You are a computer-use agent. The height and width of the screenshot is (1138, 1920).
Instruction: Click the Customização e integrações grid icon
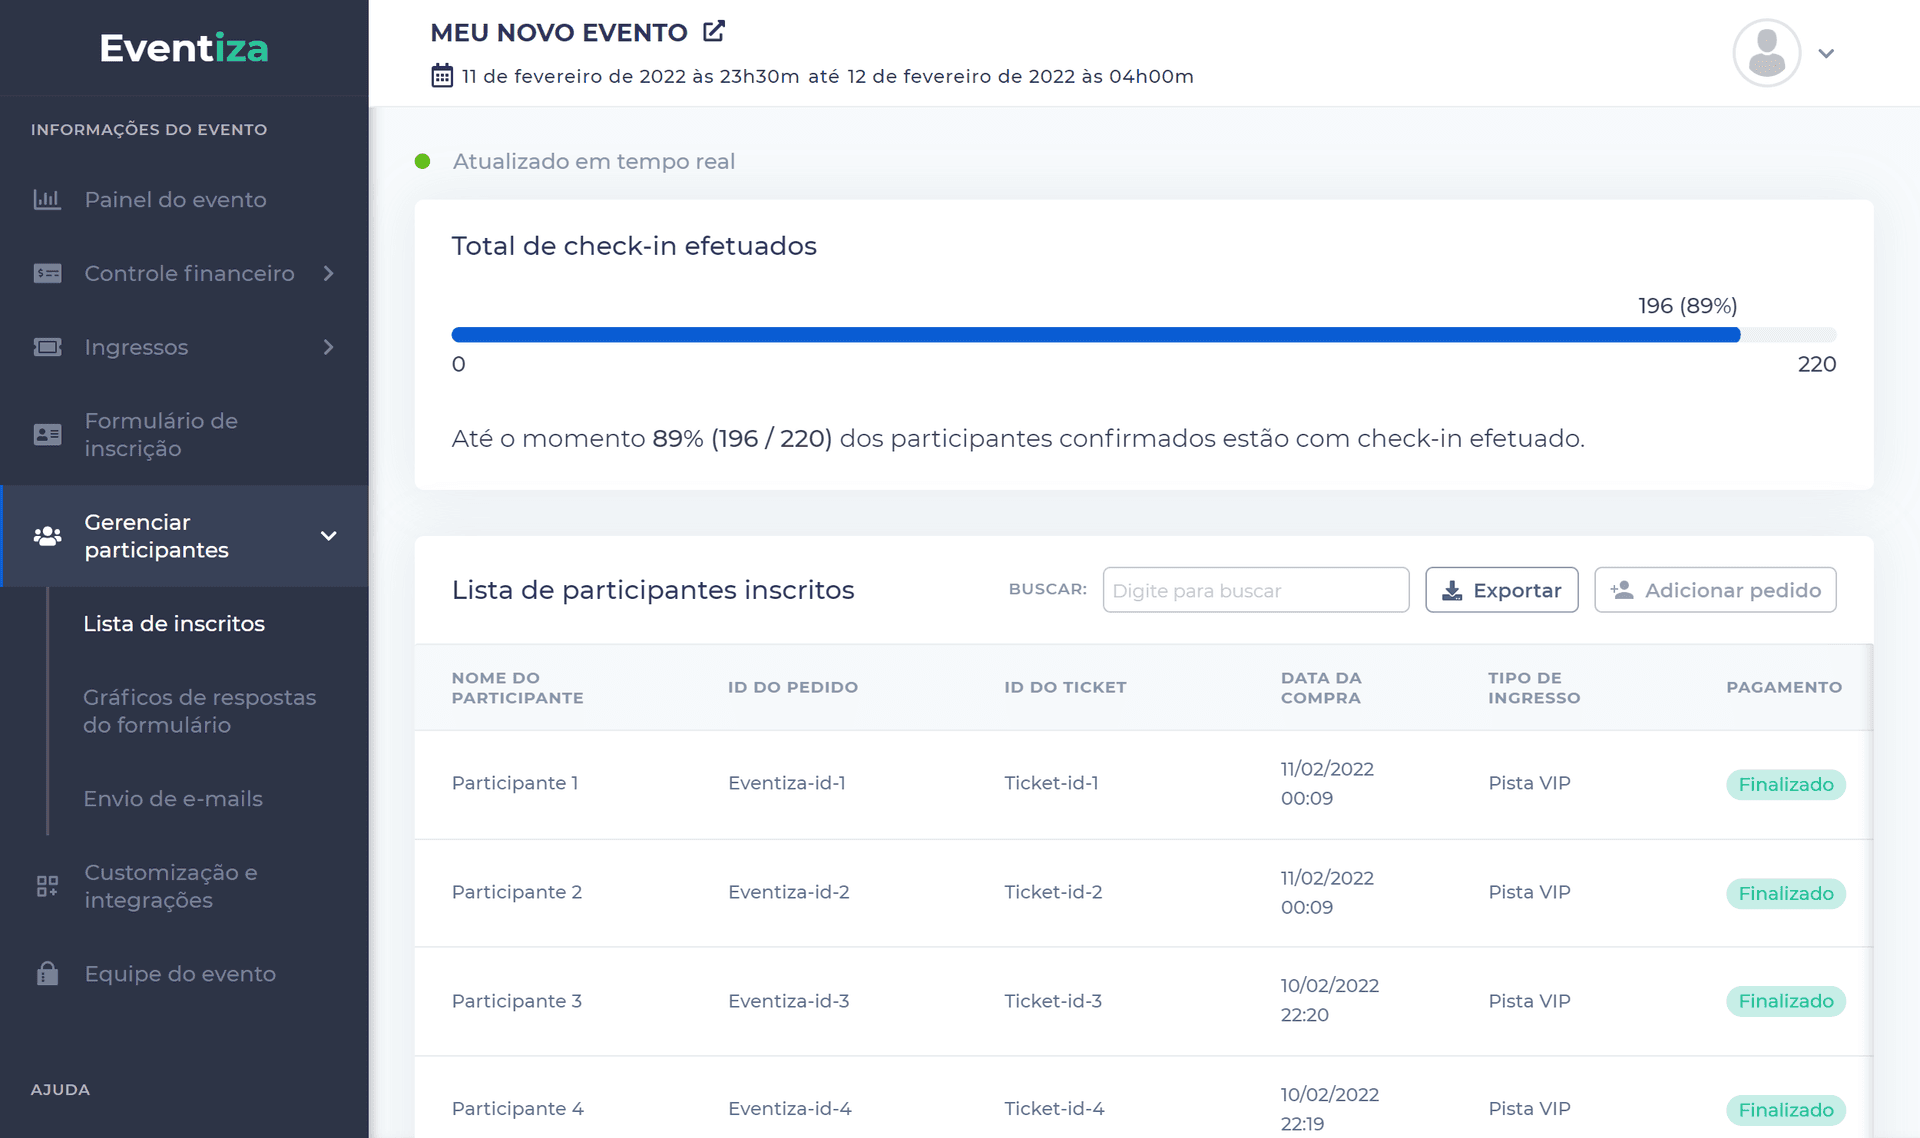pos(47,886)
